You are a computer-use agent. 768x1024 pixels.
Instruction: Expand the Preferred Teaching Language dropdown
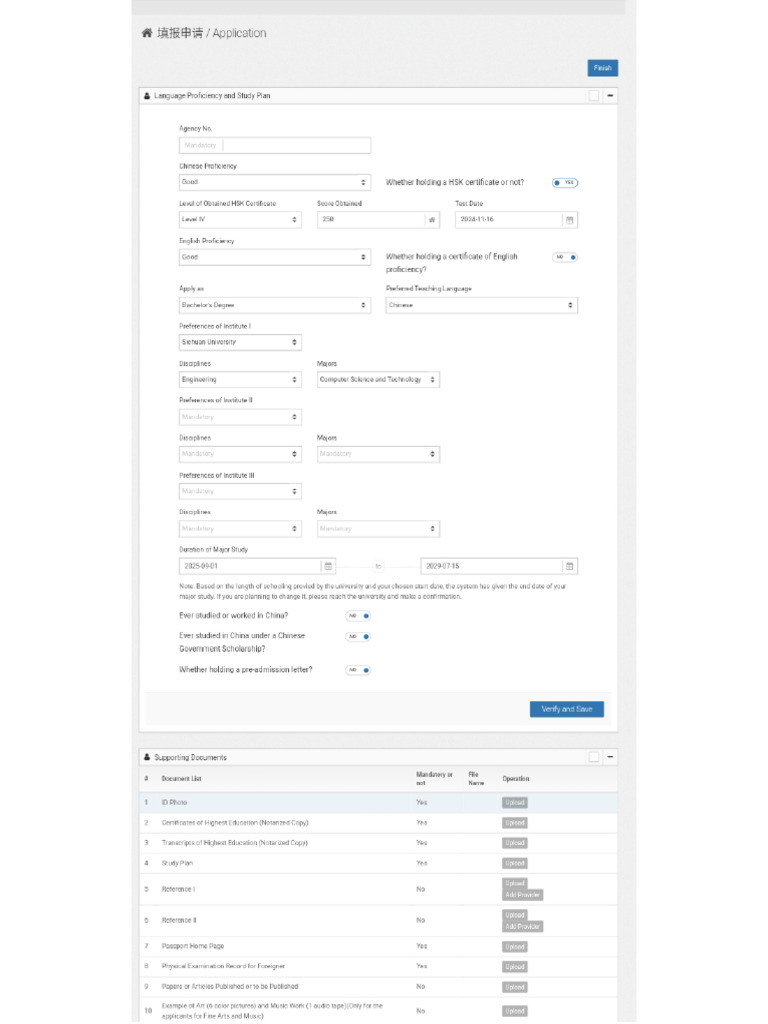coord(481,305)
